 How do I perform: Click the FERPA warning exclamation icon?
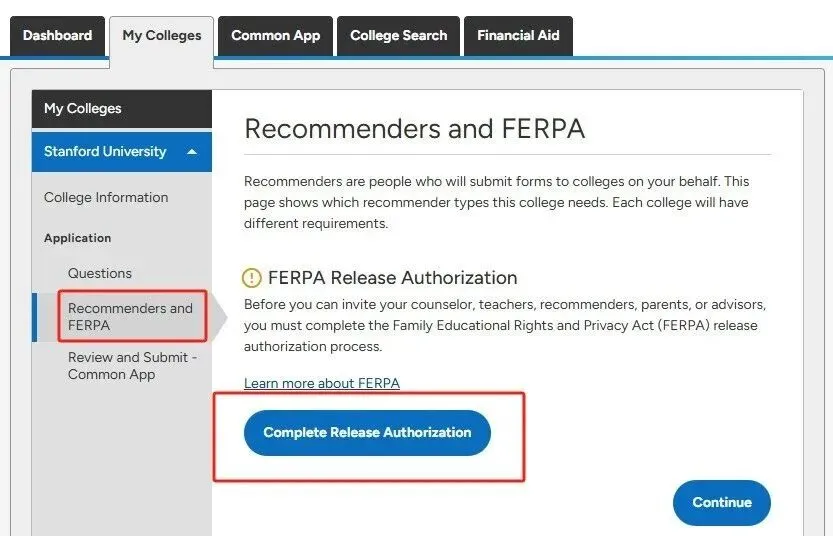click(253, 278)
